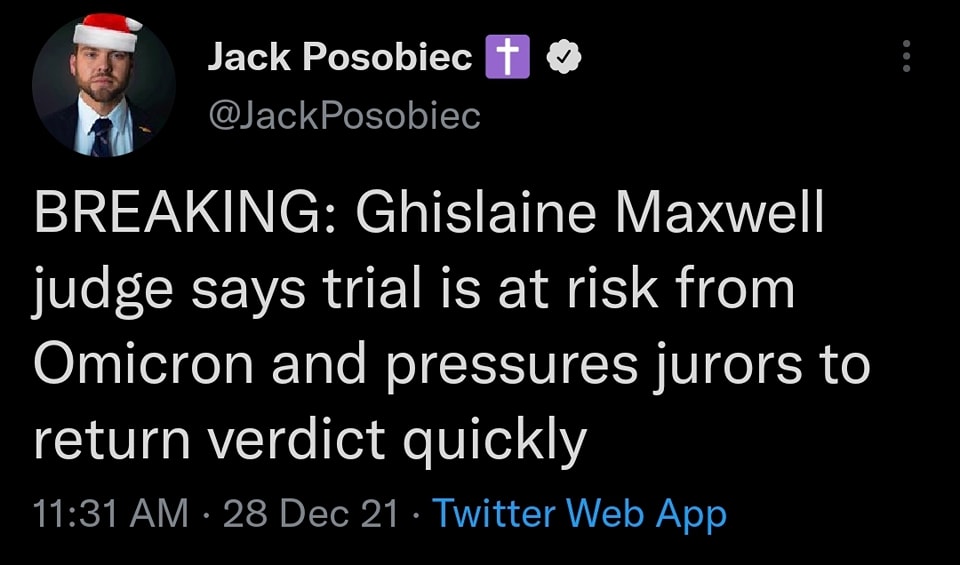
Task: Click the 11:31 AM timestamp
Action: (110, 514)
